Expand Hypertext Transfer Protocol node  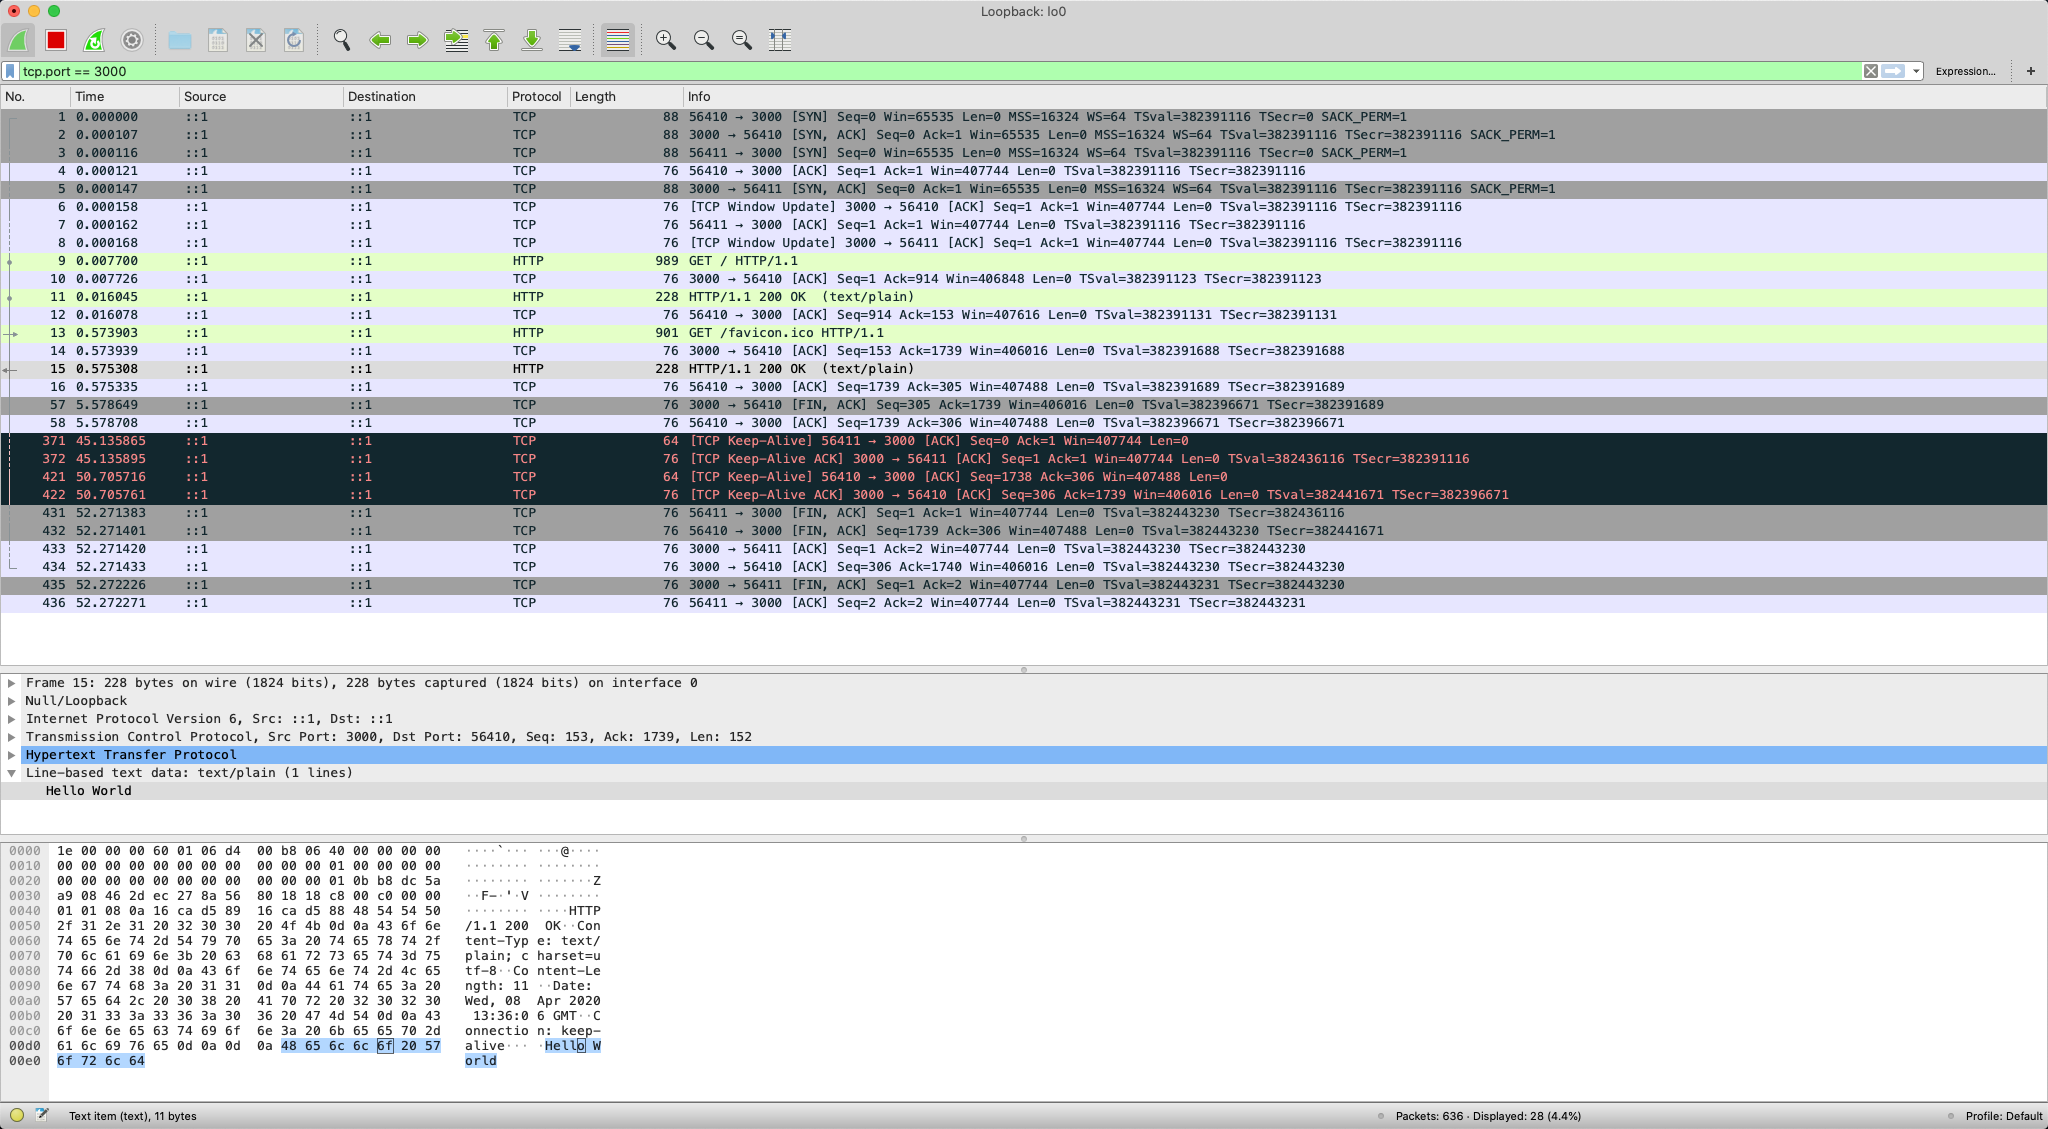coord(12,755)
